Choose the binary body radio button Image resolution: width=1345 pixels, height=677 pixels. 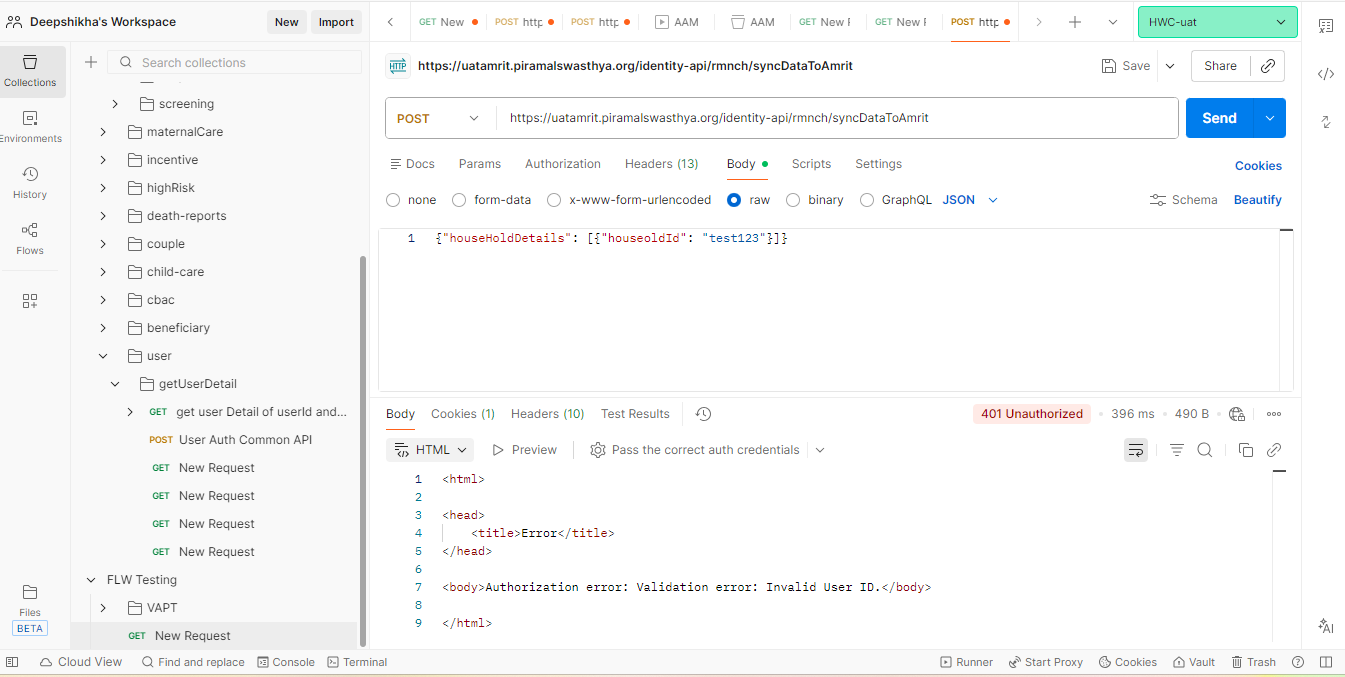tap(793, 200)
